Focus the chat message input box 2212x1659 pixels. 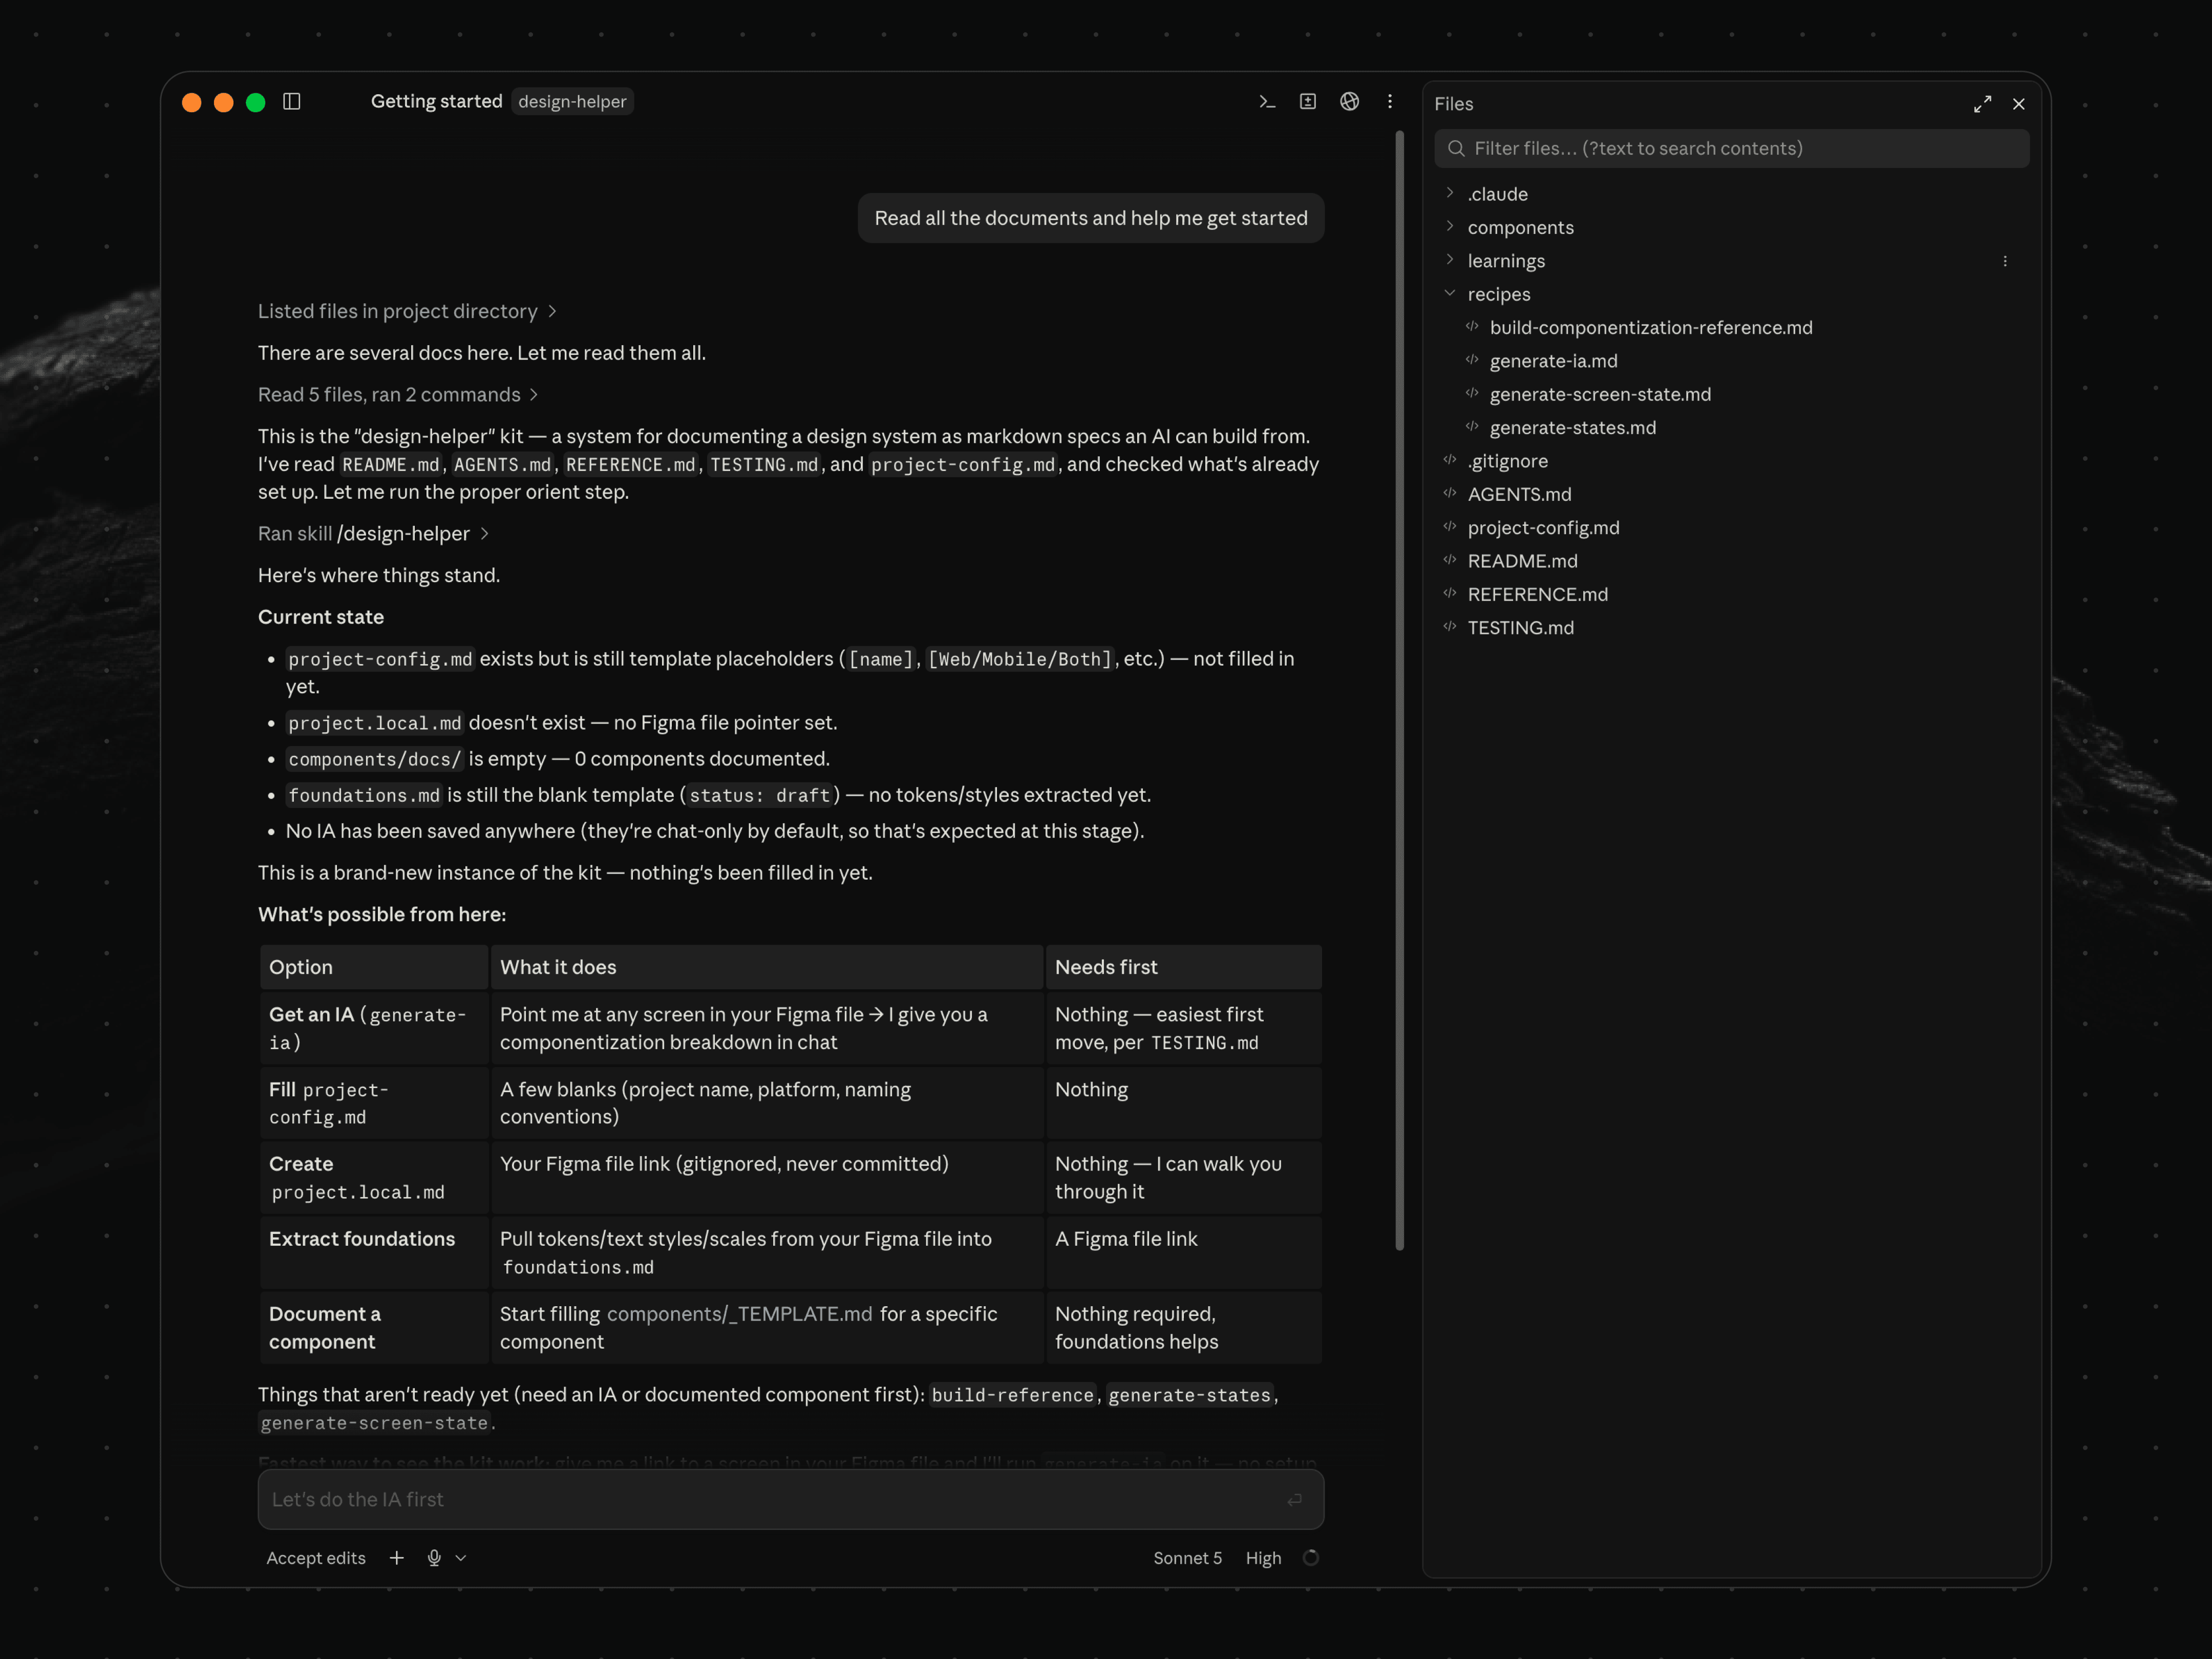791,1499
